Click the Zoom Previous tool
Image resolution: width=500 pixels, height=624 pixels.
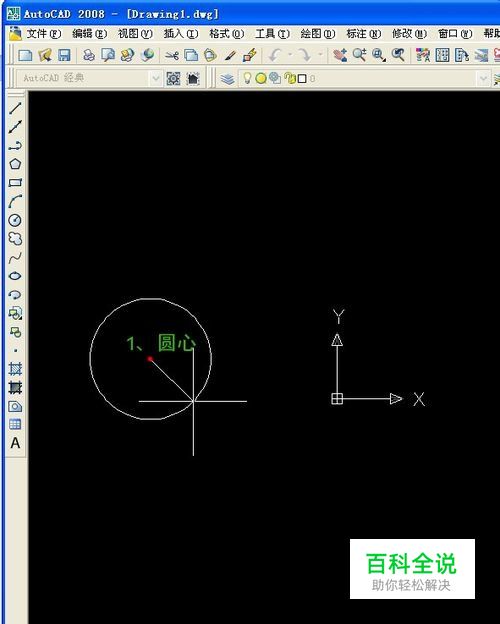coord(398,55)
